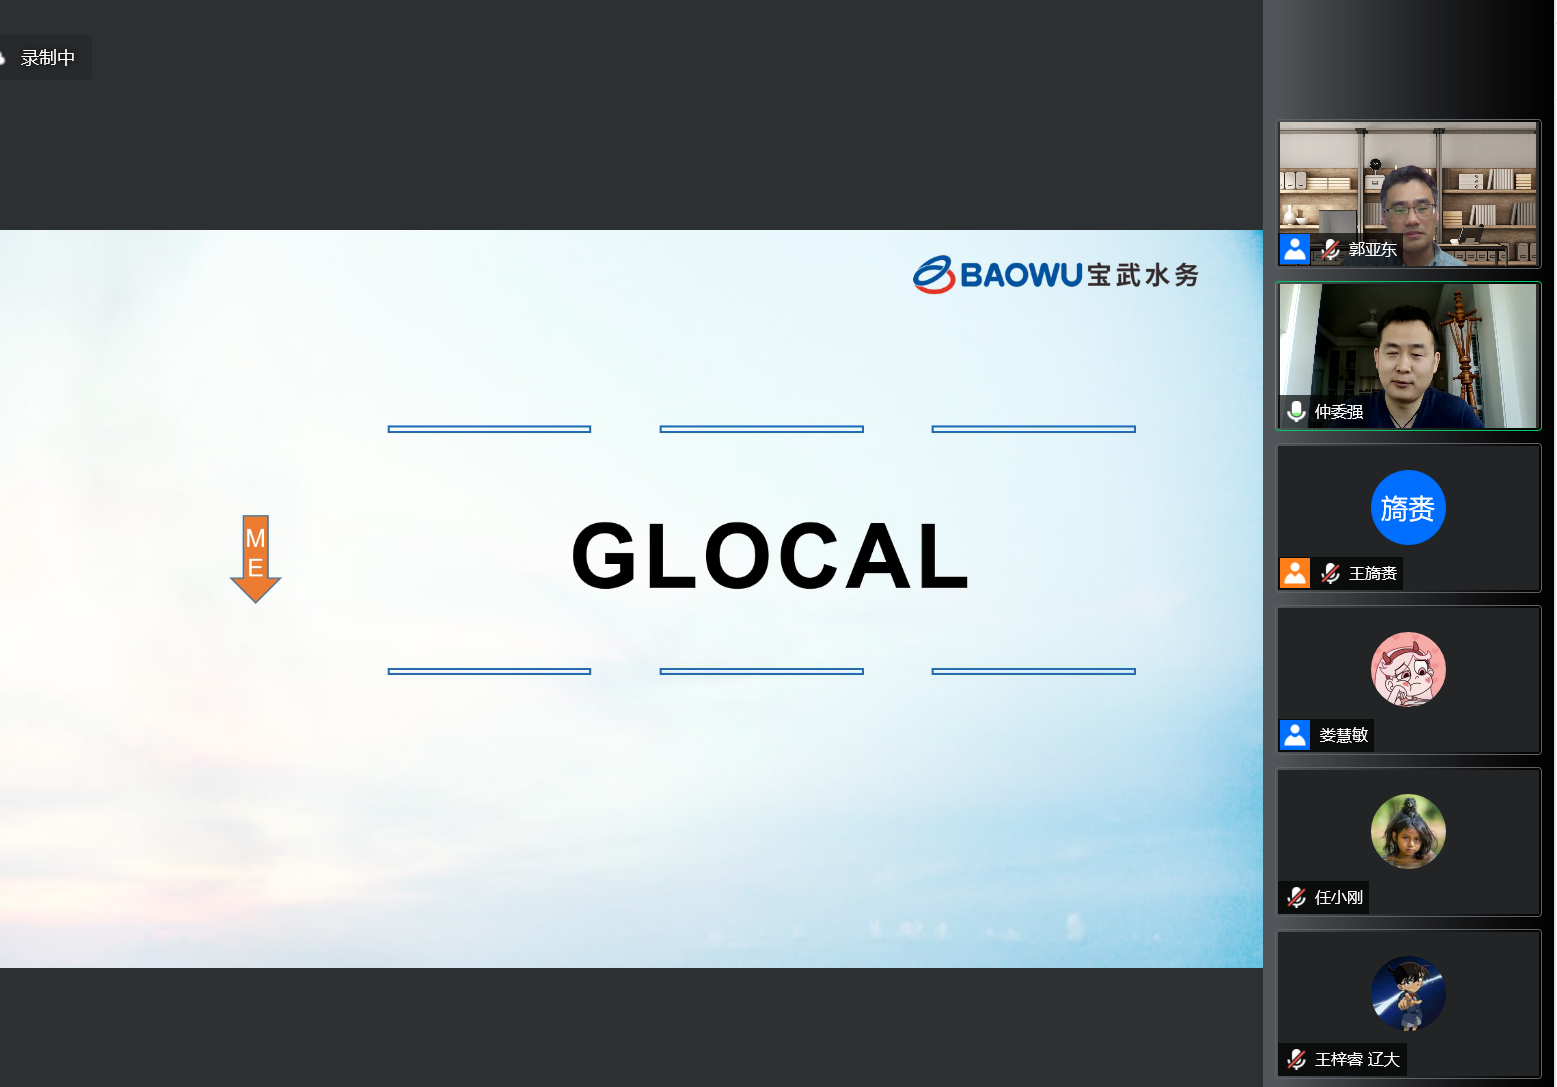Click 娄慧敏's pink cartoon avatar
This screenshot has height=1087, width=1557.
pyautogui.click(x=1408, y=669)
